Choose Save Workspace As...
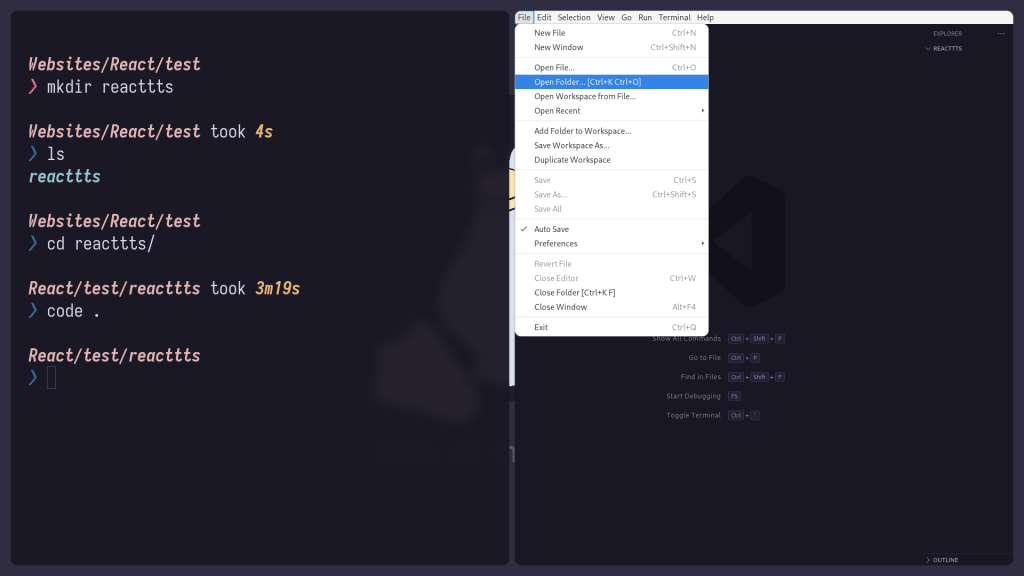The image size is (1024, 576). (571, 146)
